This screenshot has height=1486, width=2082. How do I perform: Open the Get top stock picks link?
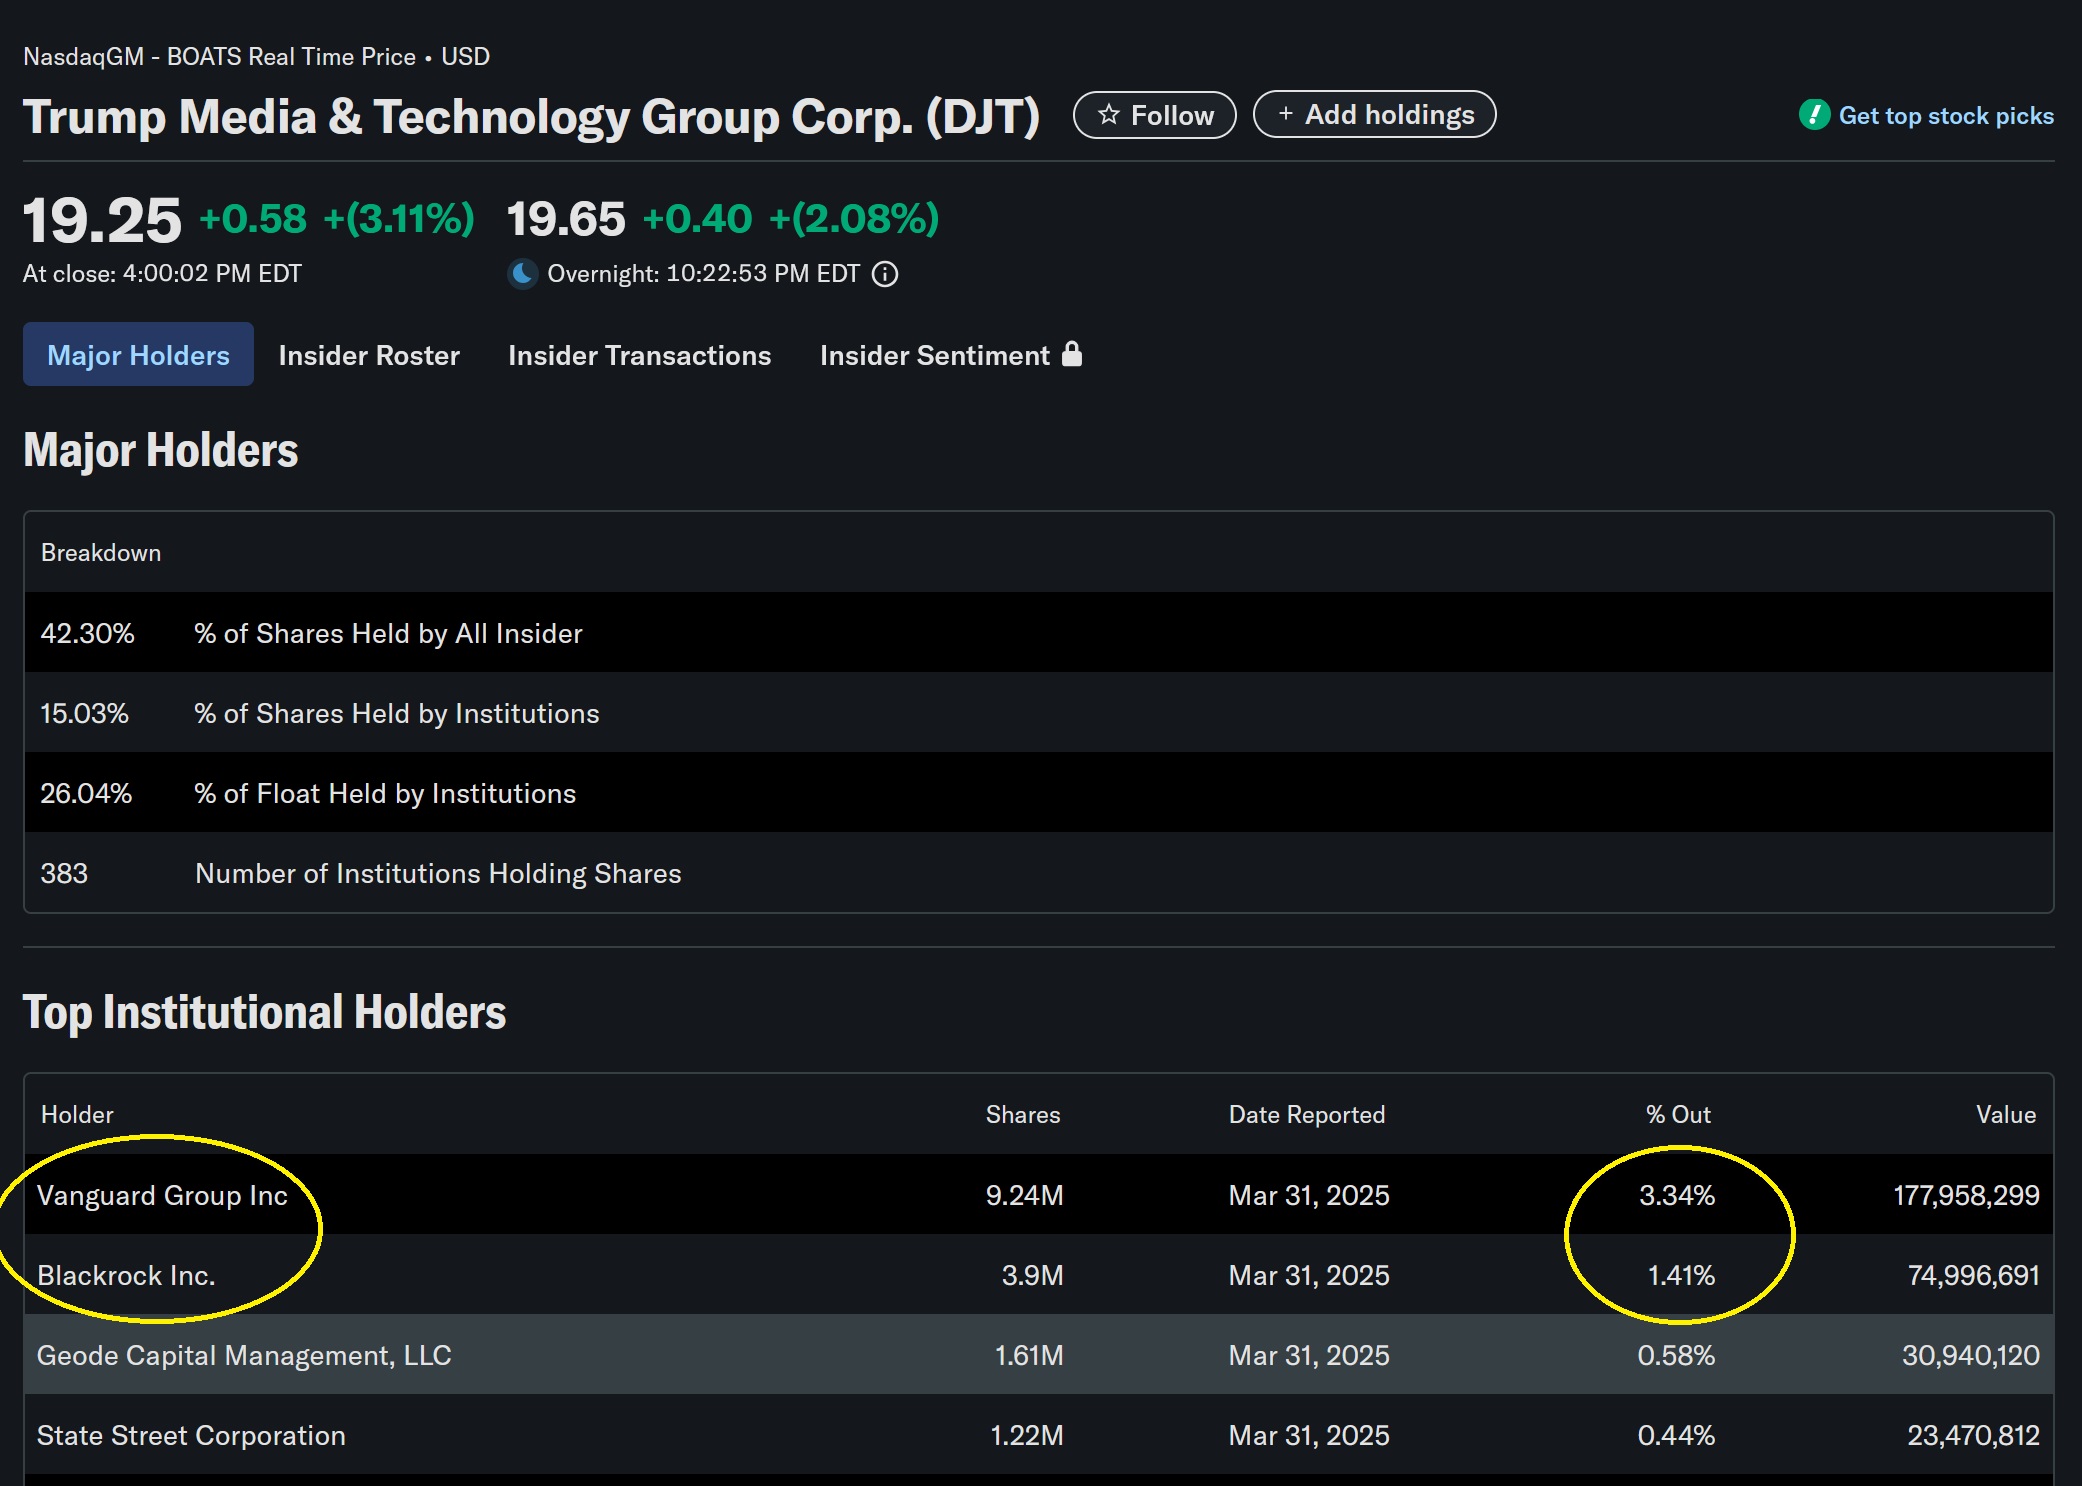coord(1945,116)
